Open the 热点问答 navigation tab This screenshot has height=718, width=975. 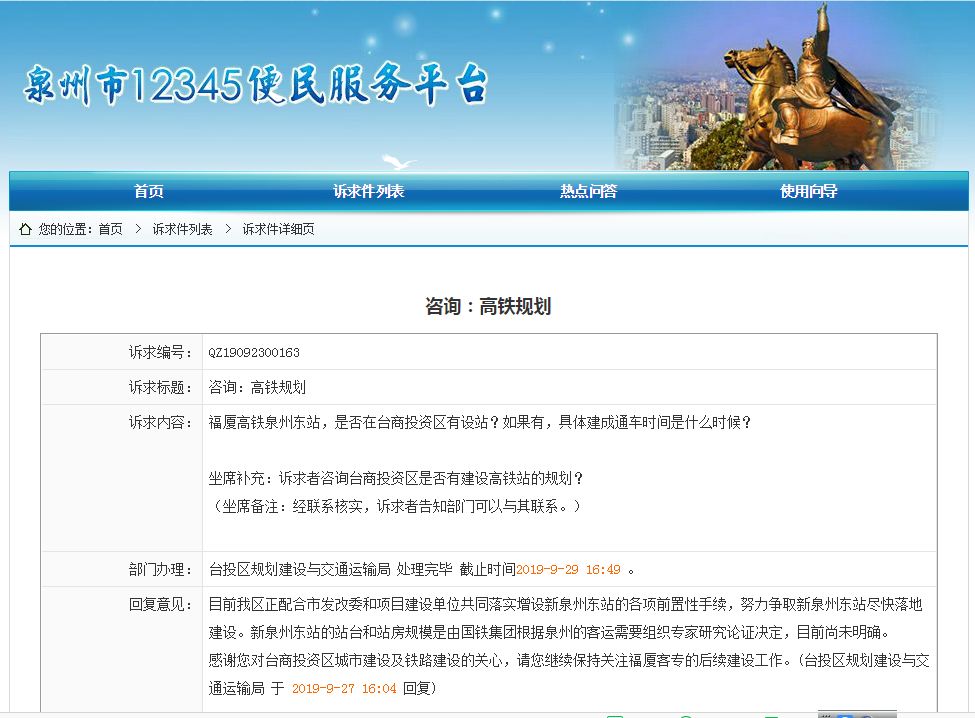[588, 191]
